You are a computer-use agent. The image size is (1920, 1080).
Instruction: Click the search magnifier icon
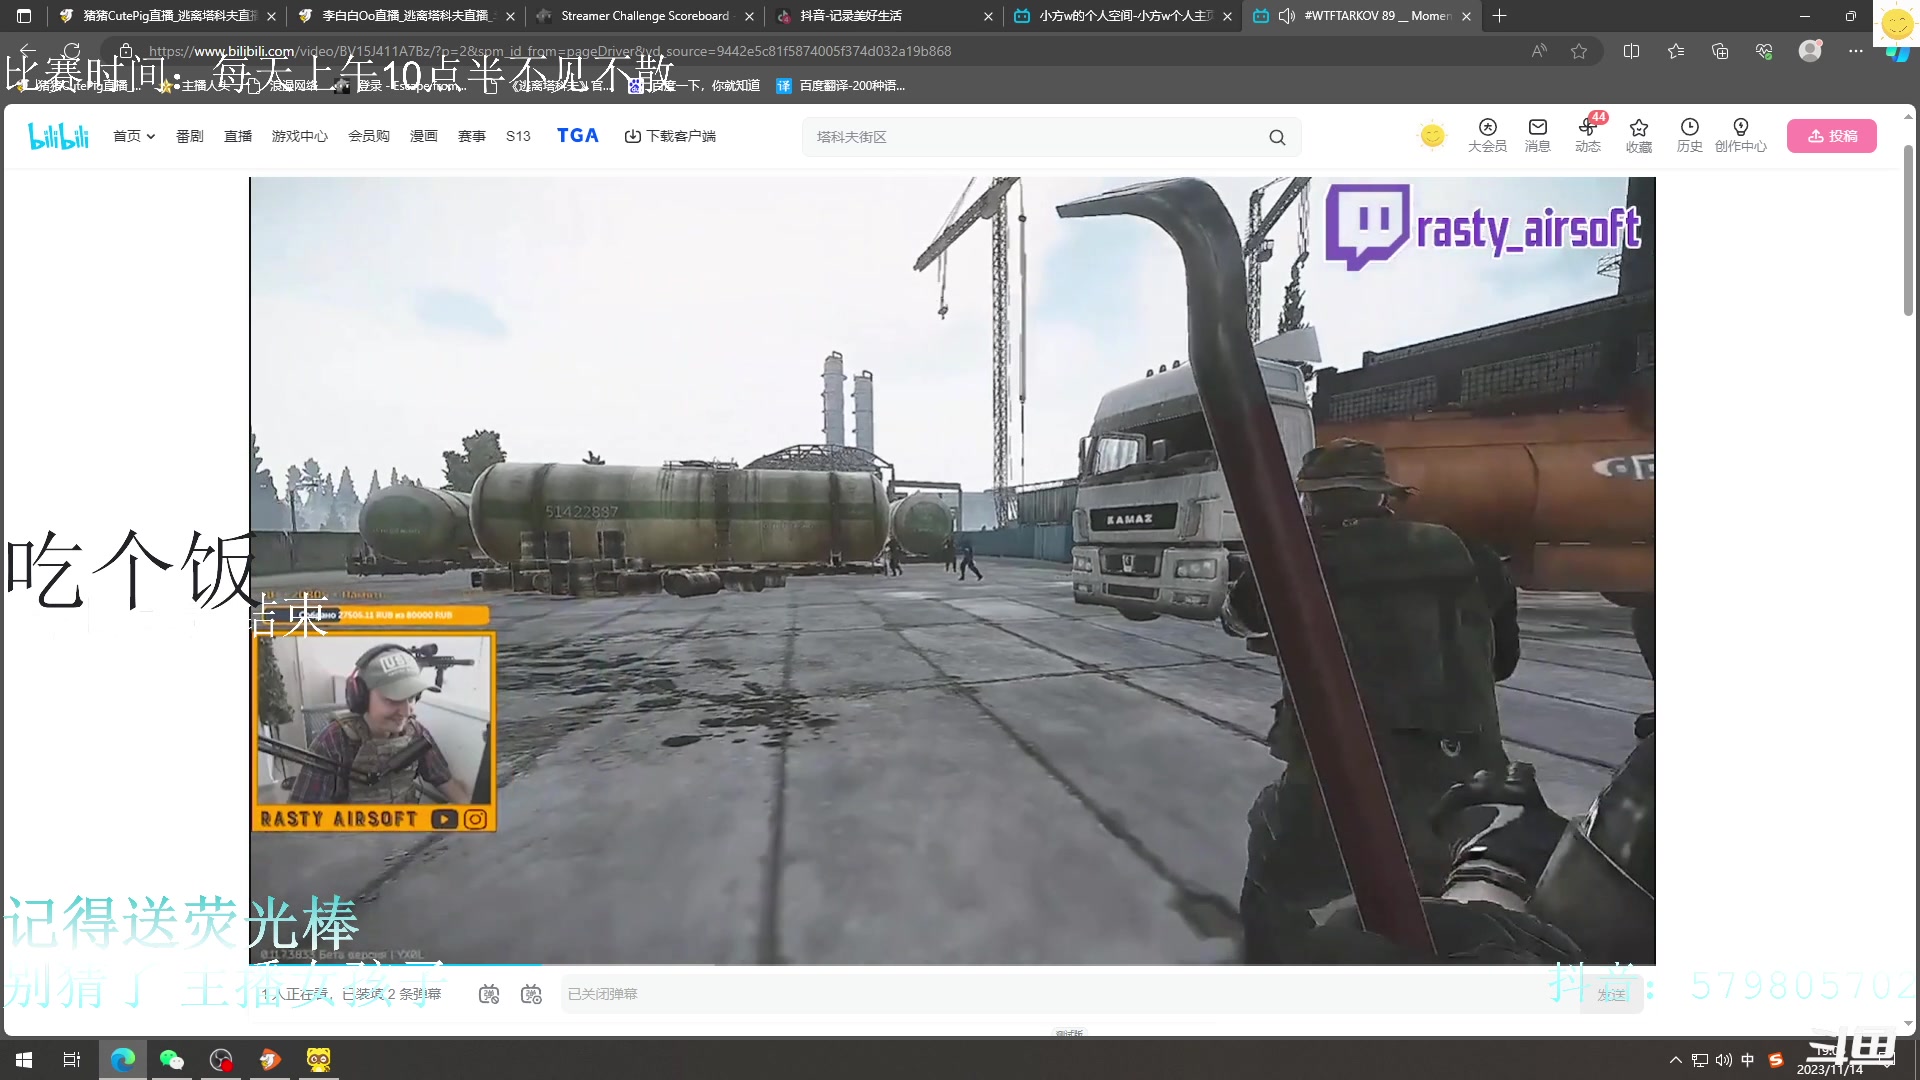[x=1277, y=137]
